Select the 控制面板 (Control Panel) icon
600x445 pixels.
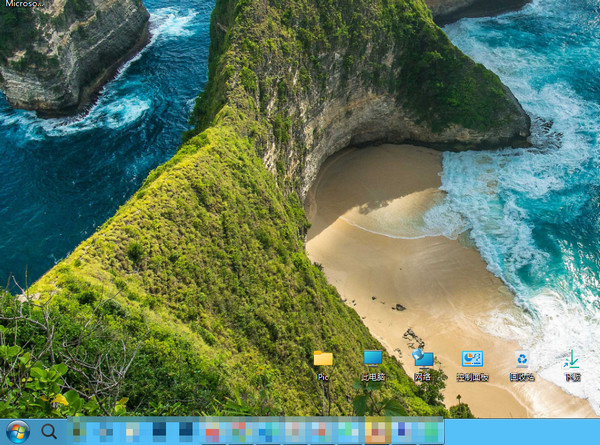coord(472,358)
